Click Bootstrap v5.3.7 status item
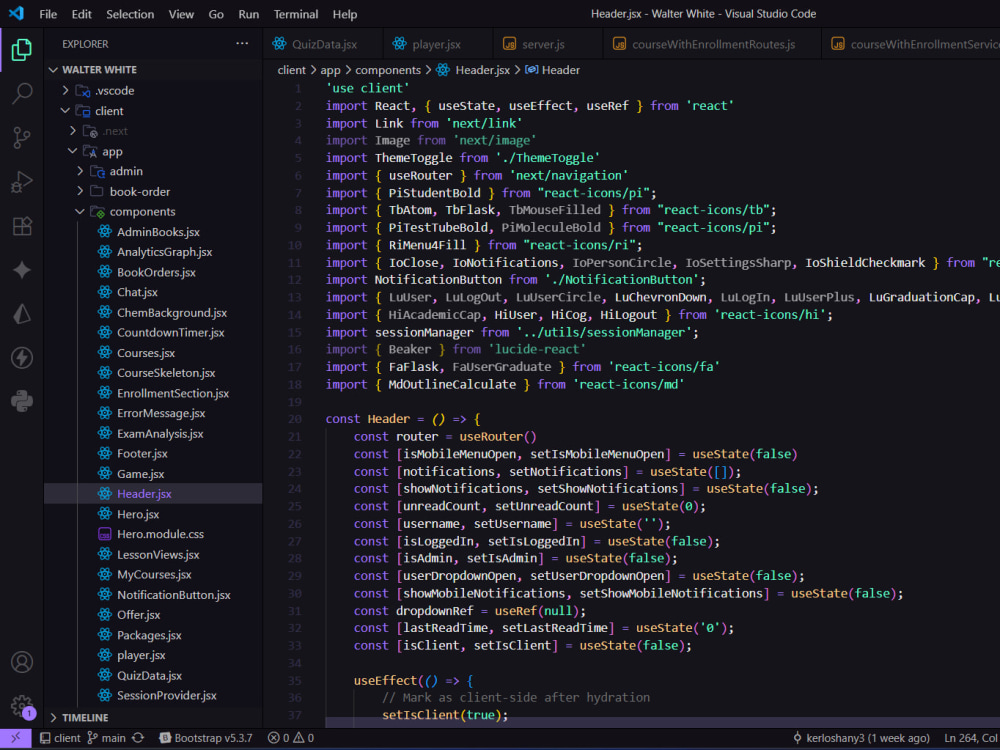 pos(205,738)
